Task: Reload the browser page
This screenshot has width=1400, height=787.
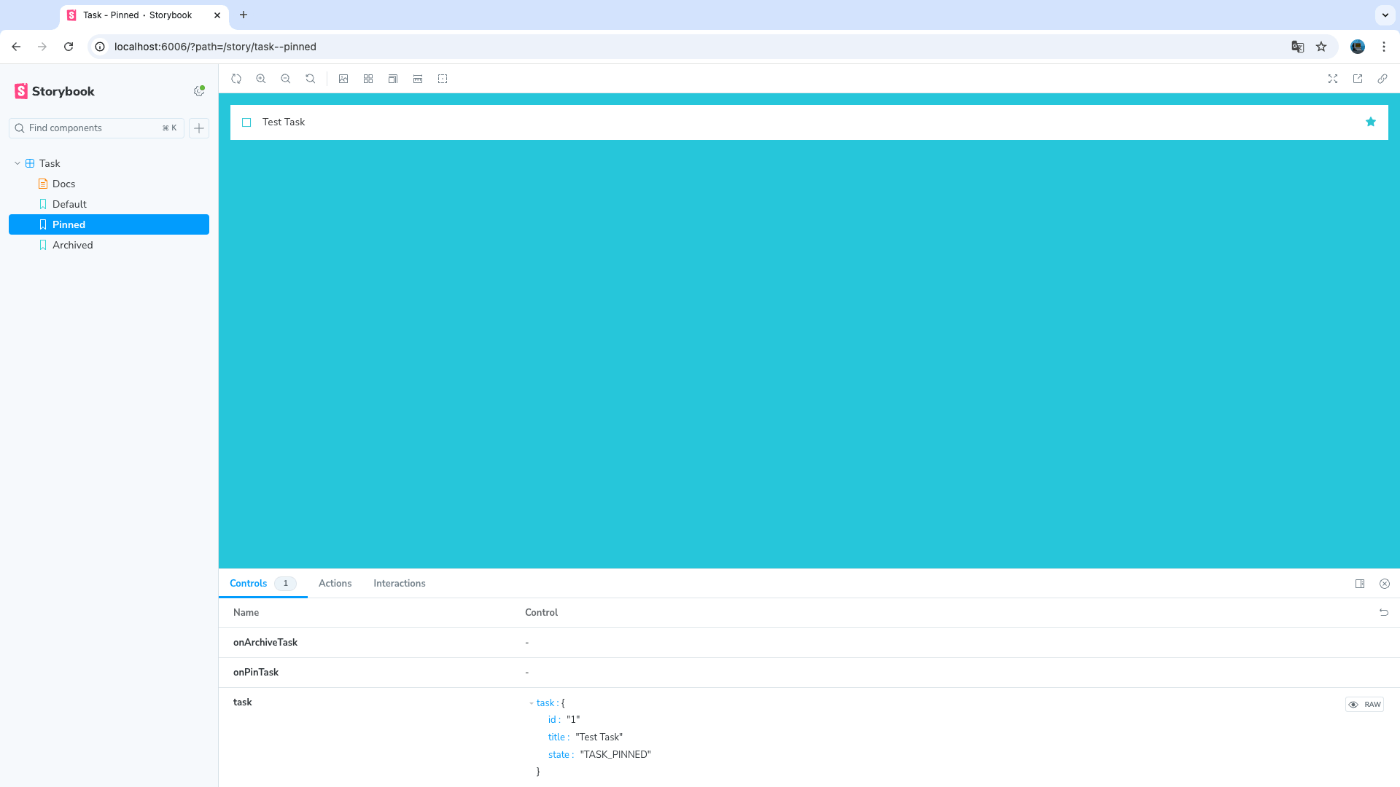Action: pos(68,46)
